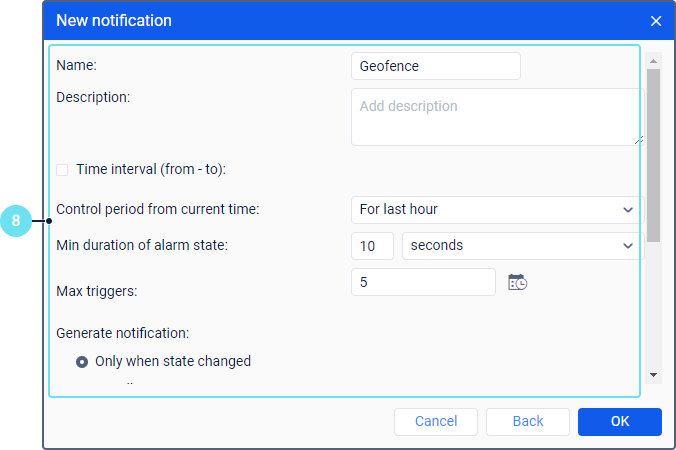Click the Max triggers field showing 5
Screen dimensions: 676x450
click(423, 283)
